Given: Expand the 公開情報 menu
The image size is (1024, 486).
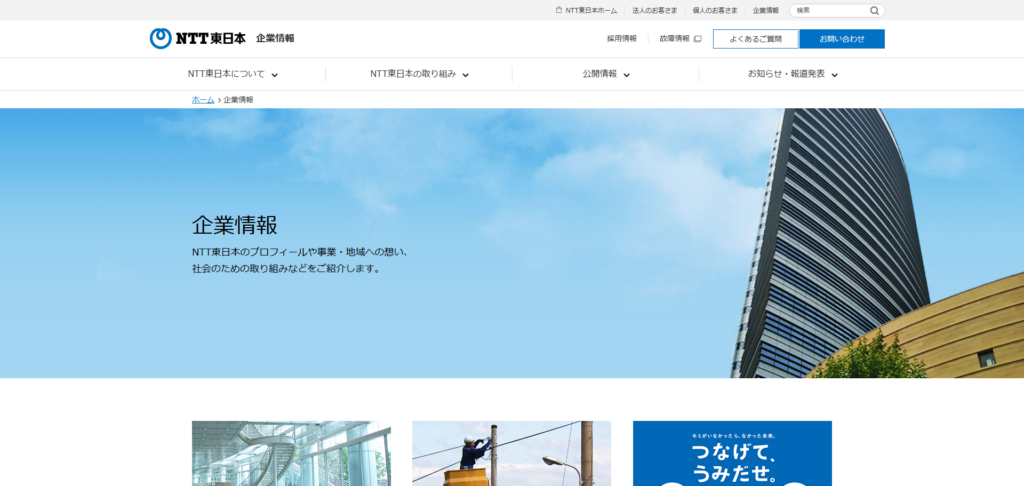Looking at the screenshot, I should click(x=606, y=74).
